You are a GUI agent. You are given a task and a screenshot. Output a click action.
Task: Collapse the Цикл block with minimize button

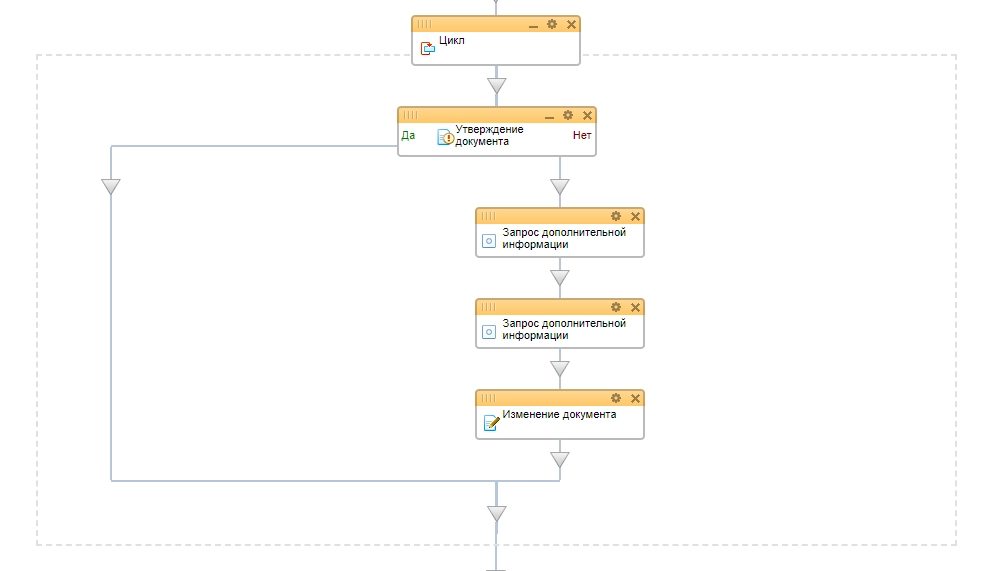click(x=533, y=24)
